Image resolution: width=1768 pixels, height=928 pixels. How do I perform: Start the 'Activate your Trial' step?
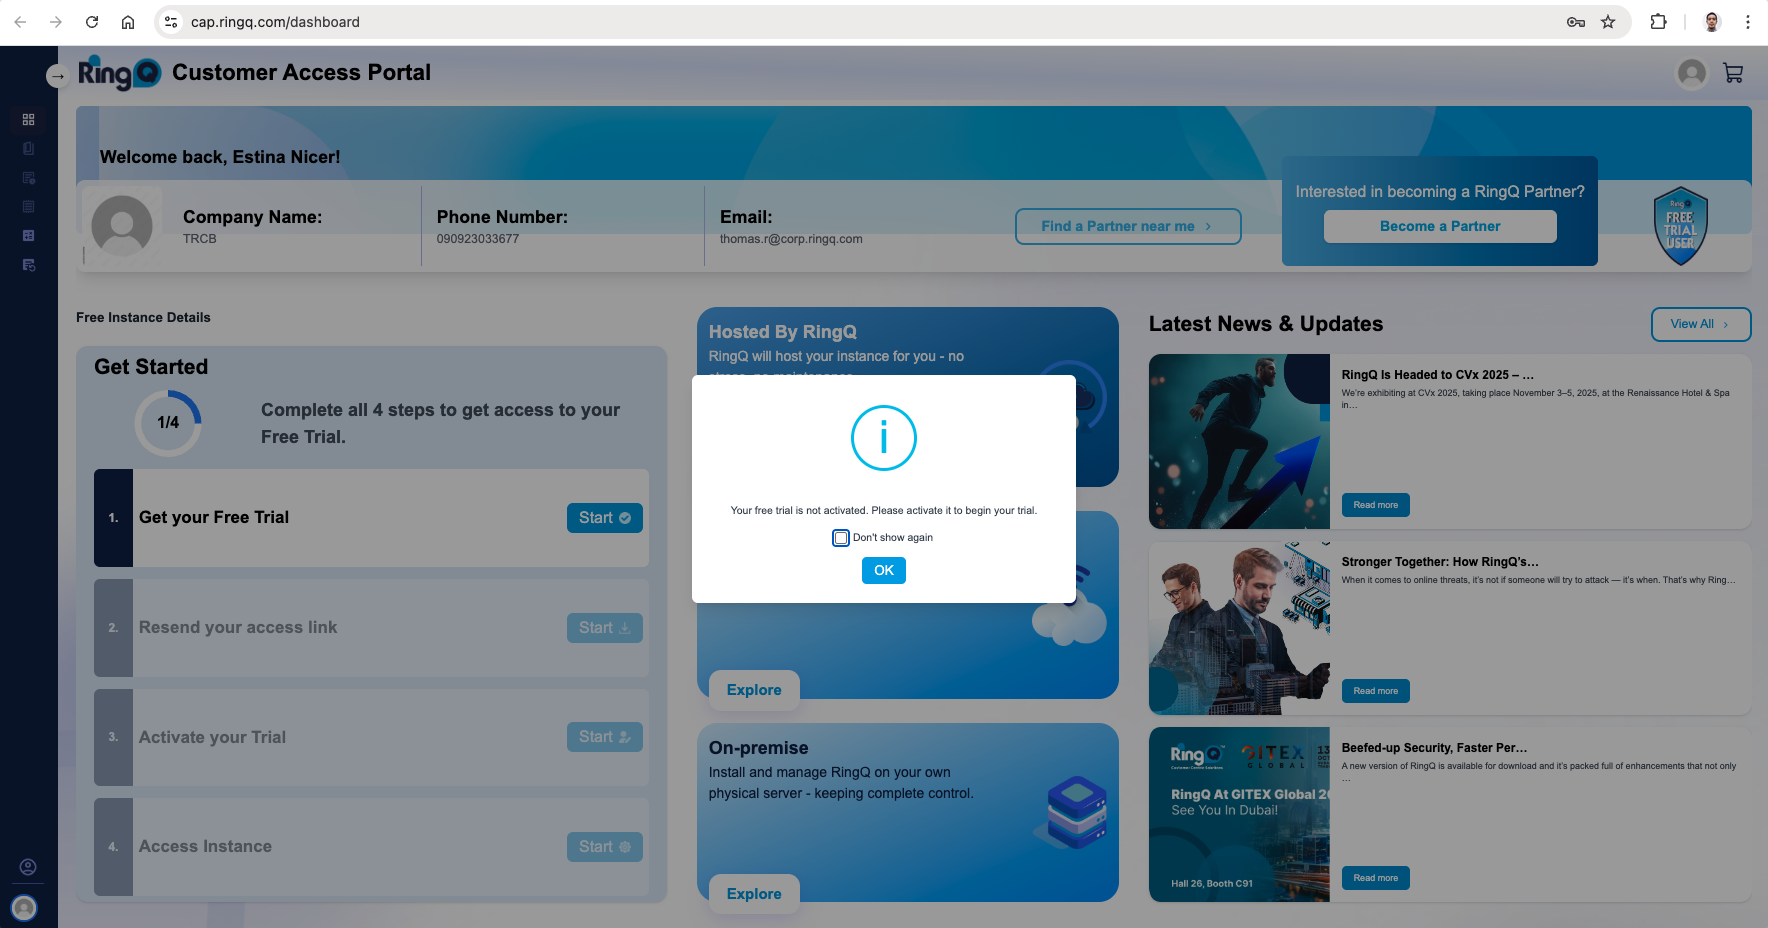[605, 737]
